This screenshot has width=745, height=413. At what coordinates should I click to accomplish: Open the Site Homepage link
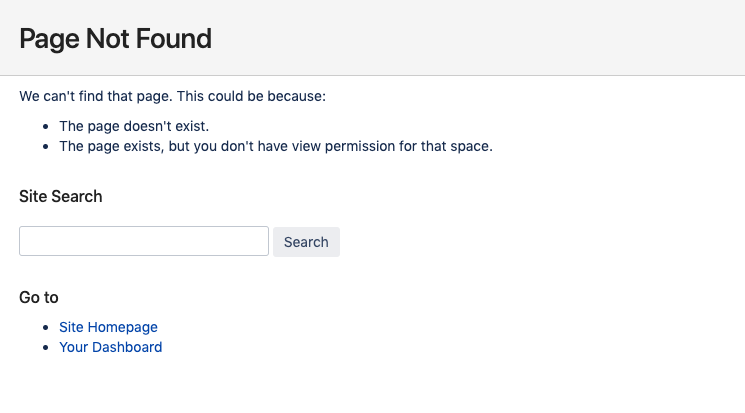click(108, 327)
